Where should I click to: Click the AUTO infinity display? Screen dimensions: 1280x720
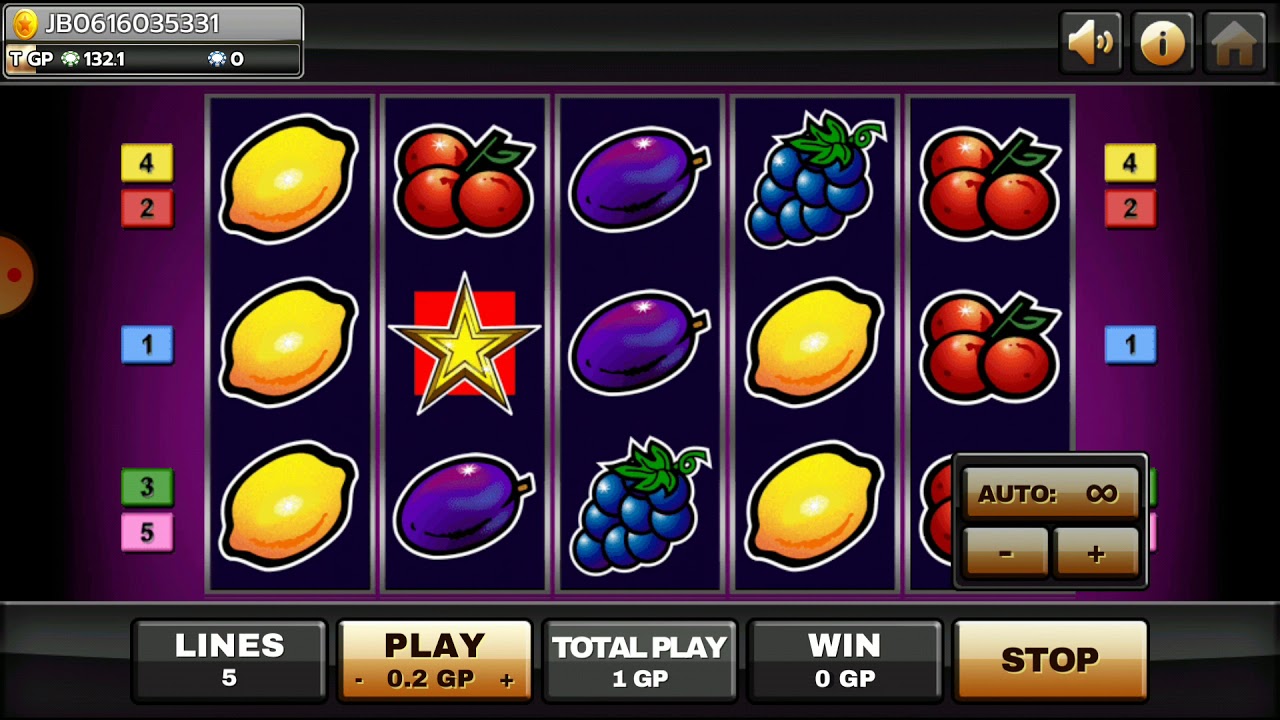click(x=1051, y=494)
